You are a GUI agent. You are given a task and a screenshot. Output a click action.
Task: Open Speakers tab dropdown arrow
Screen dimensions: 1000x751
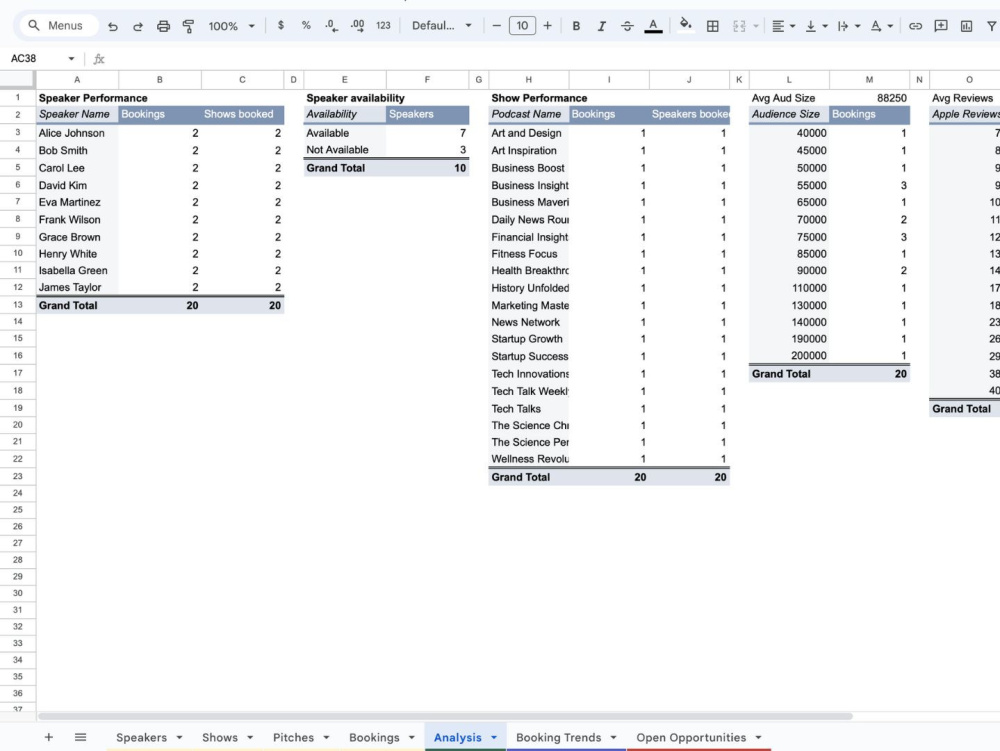click(179, 737)
